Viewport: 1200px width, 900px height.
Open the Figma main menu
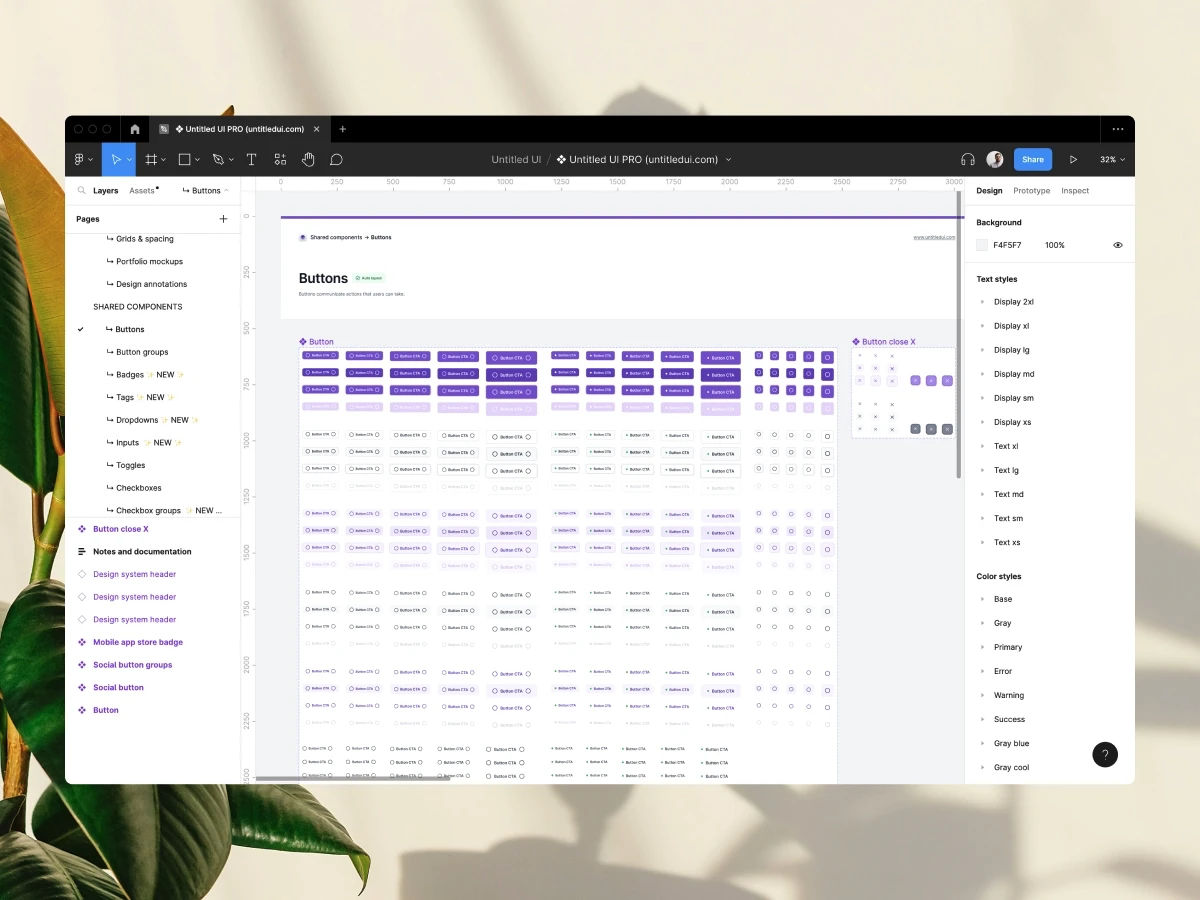click(x=80, y=159)
